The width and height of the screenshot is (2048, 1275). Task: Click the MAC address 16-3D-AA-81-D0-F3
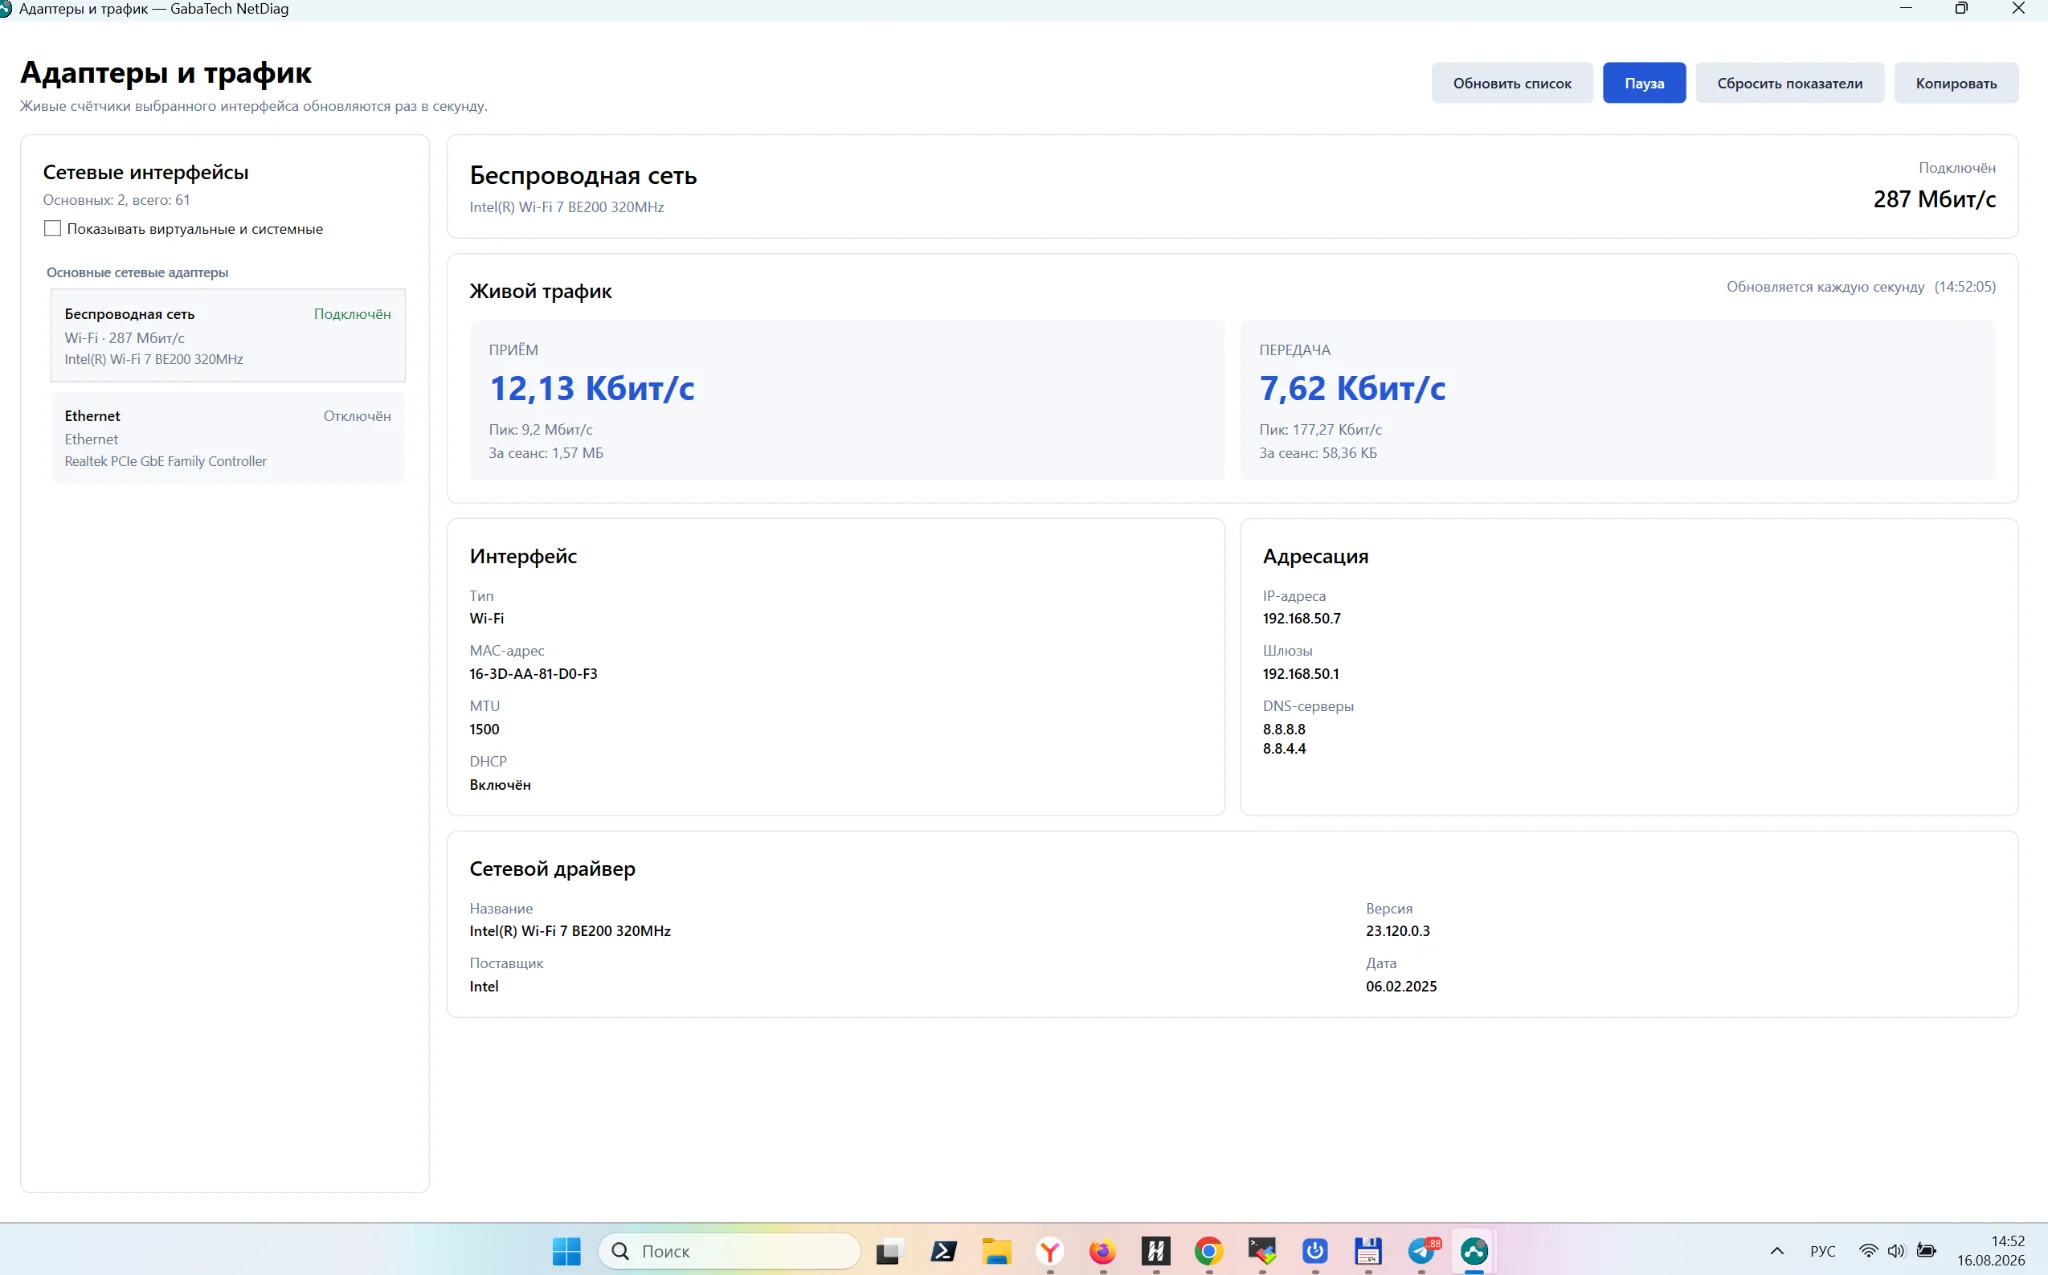click(x=533, y=674)
